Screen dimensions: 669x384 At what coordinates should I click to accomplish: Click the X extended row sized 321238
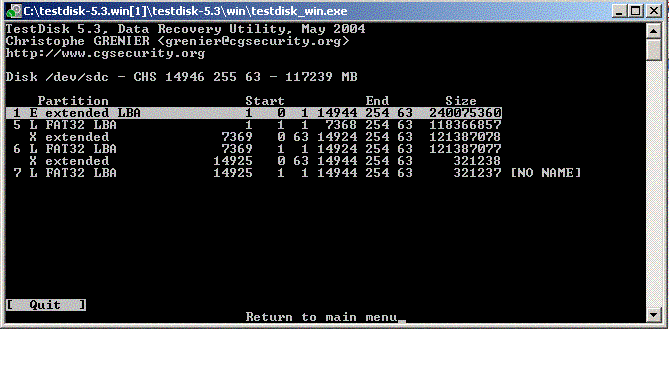pyautogui.click(x=265, y=161)
